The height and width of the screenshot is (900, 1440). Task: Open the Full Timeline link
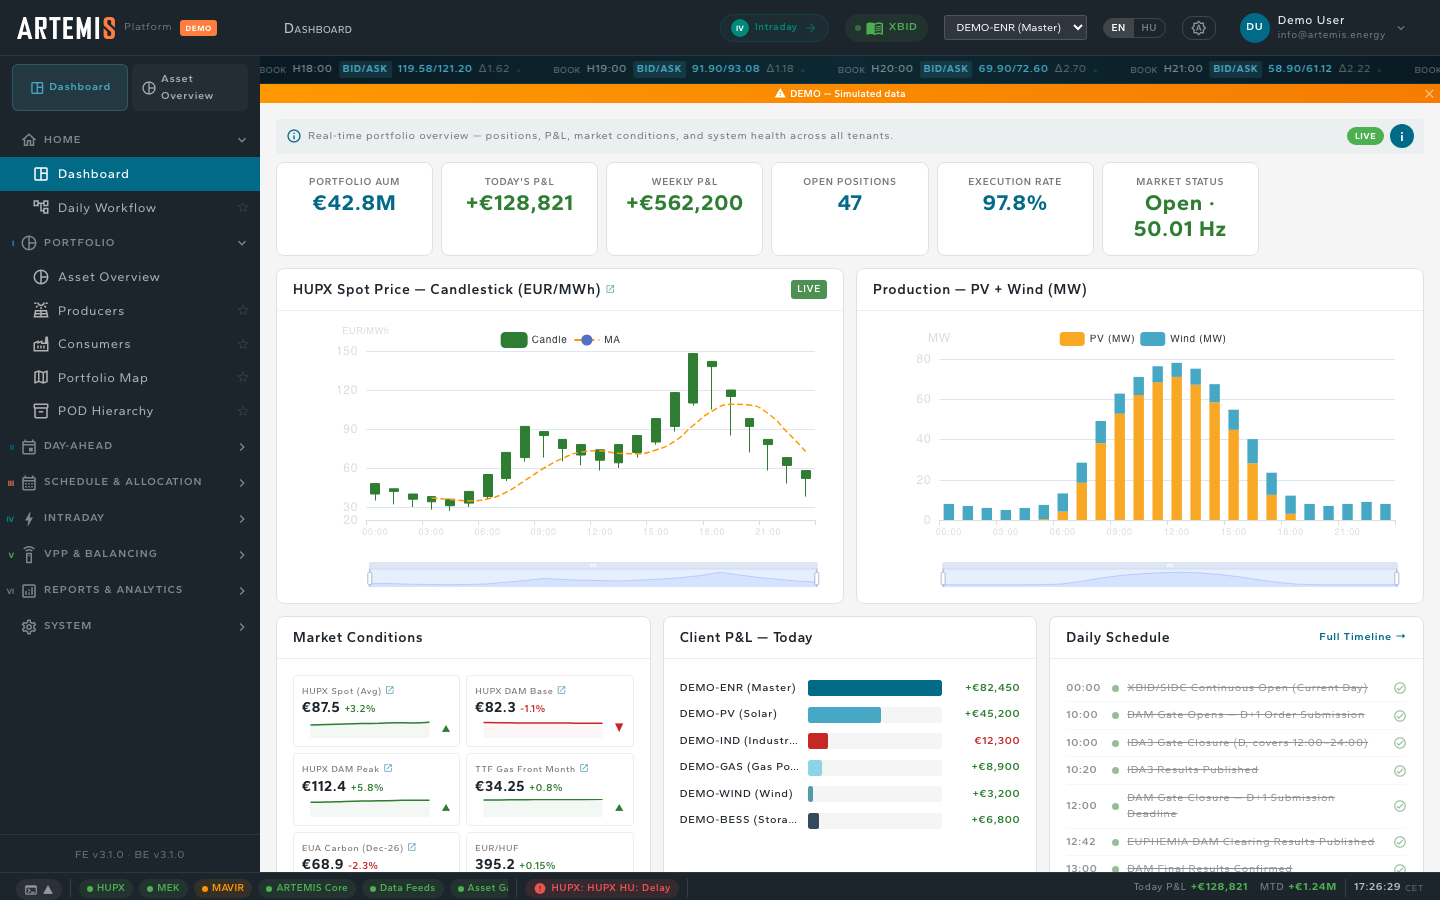click(1361, 637)
